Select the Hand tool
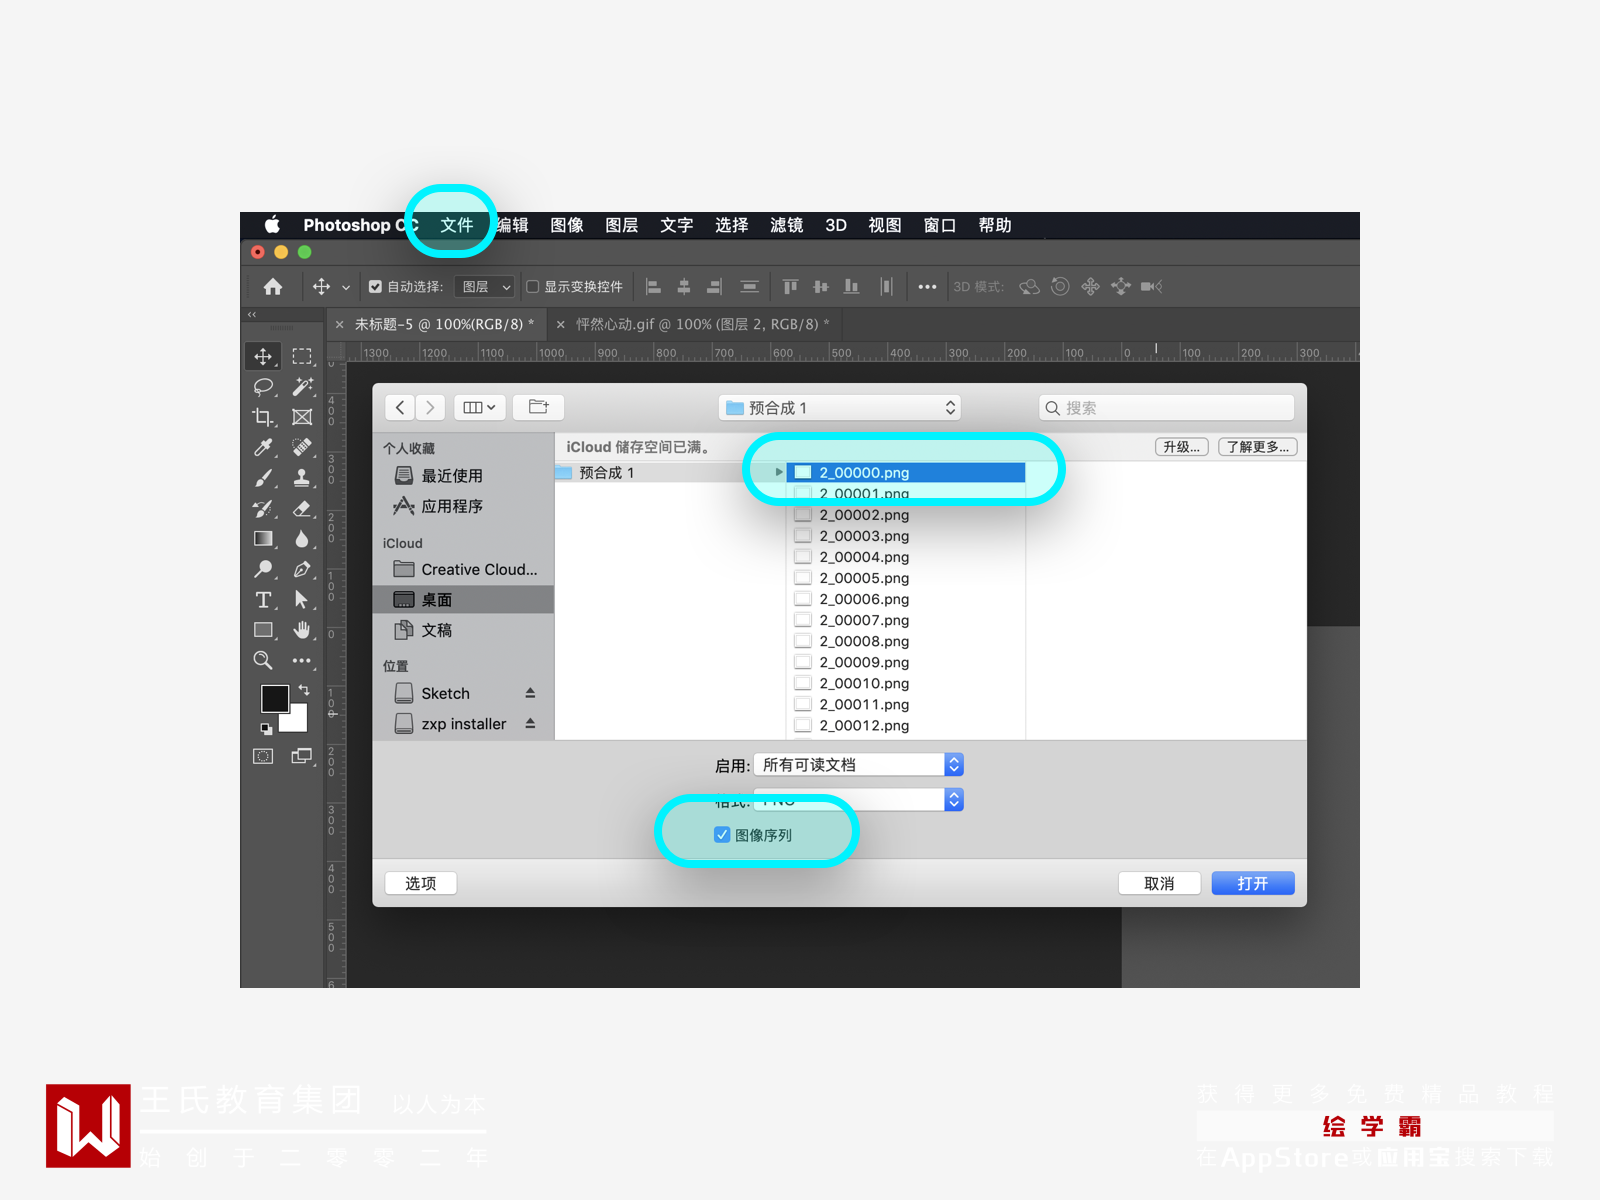The width and height of the screenshot is (1600, 1200). coord(302,630)
